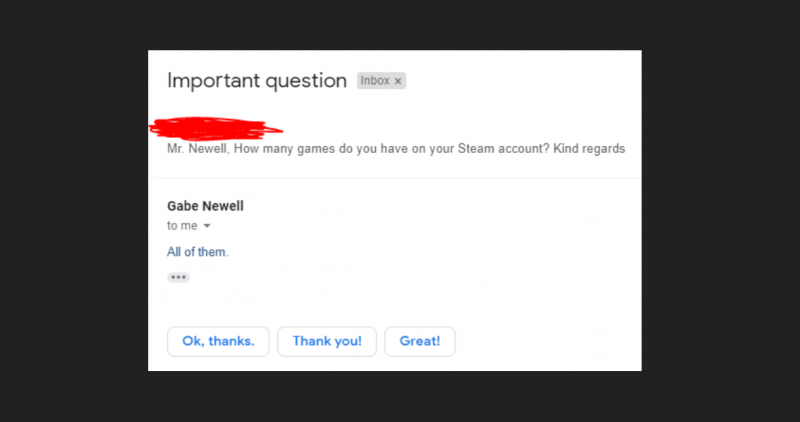
Task: Show trimmed content via the ellipsis icon
Action: pos(178,277)
